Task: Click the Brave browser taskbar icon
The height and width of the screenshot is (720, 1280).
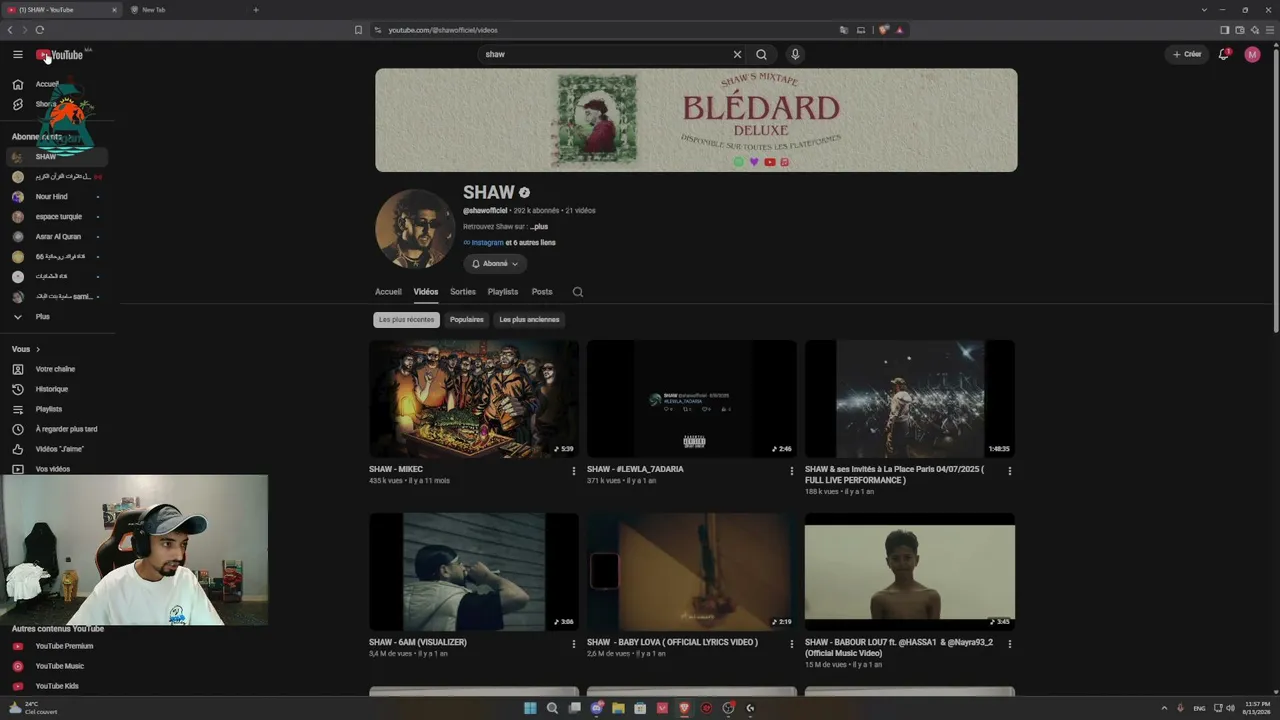Action: point(684,708)
